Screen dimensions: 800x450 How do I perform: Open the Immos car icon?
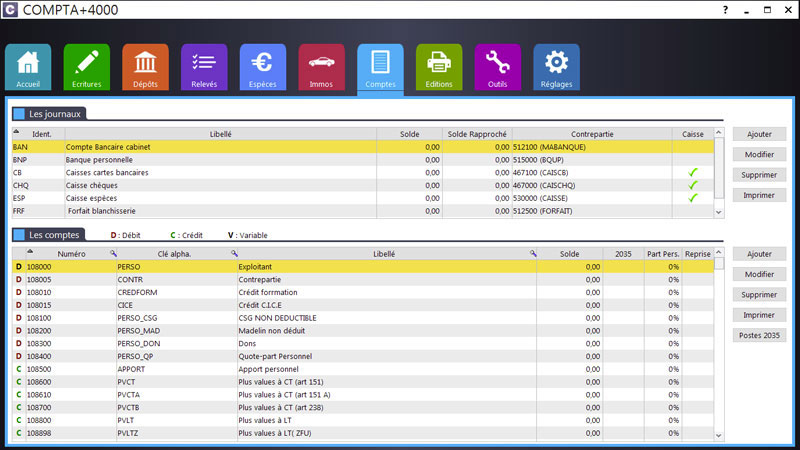(321, 67)
